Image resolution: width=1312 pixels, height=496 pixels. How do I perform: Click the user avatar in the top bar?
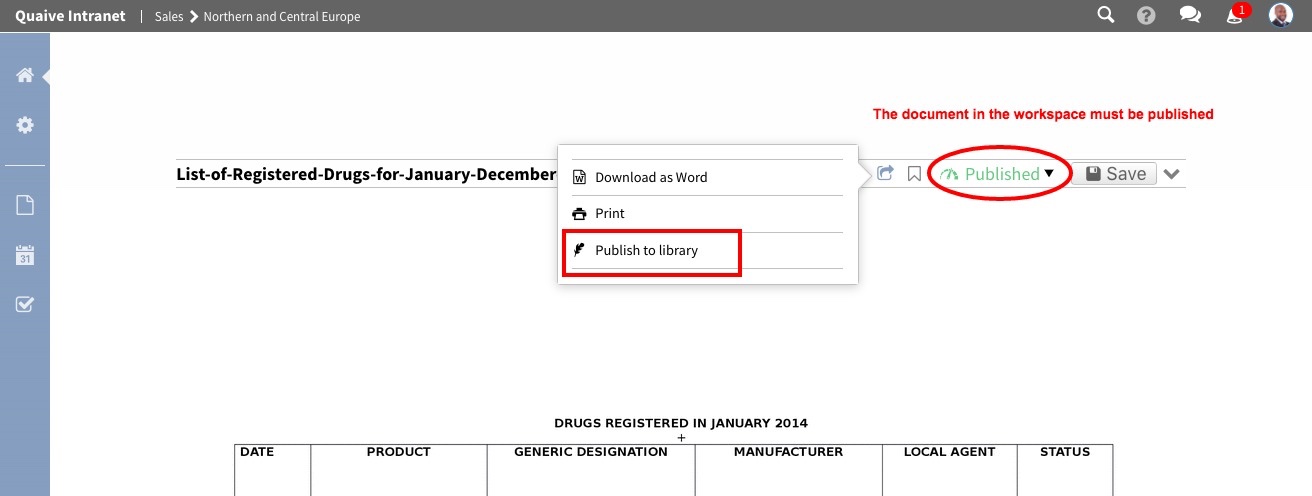click(1281, 15)
